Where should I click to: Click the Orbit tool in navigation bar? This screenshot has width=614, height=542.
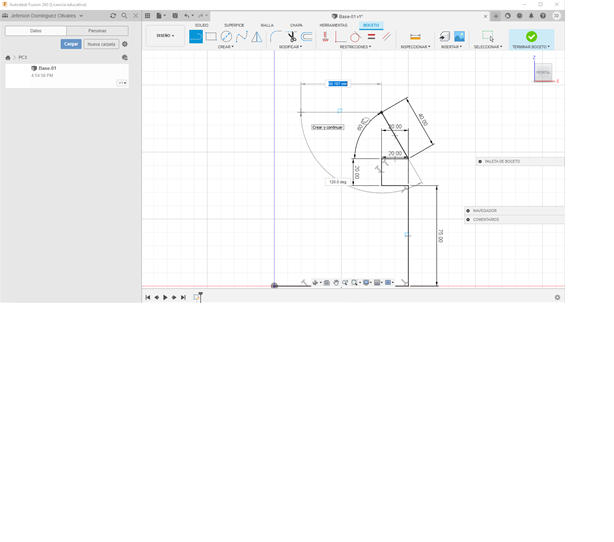click(315, 282)
